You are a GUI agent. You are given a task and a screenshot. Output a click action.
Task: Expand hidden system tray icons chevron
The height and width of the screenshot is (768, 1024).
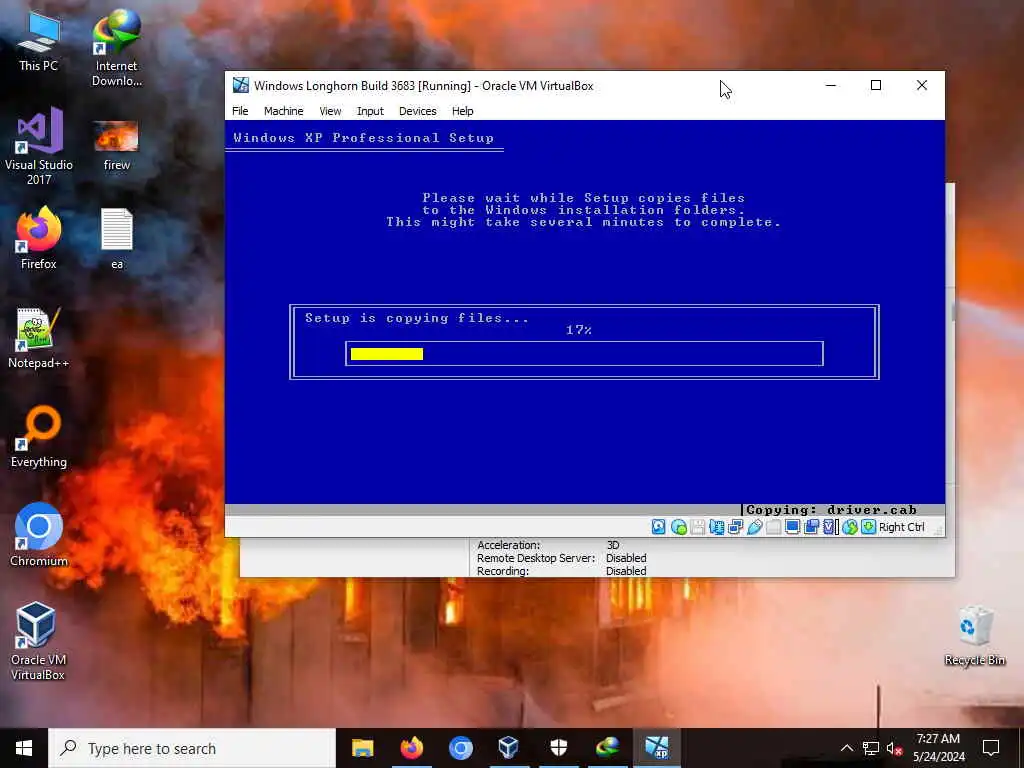click(846, 748)
